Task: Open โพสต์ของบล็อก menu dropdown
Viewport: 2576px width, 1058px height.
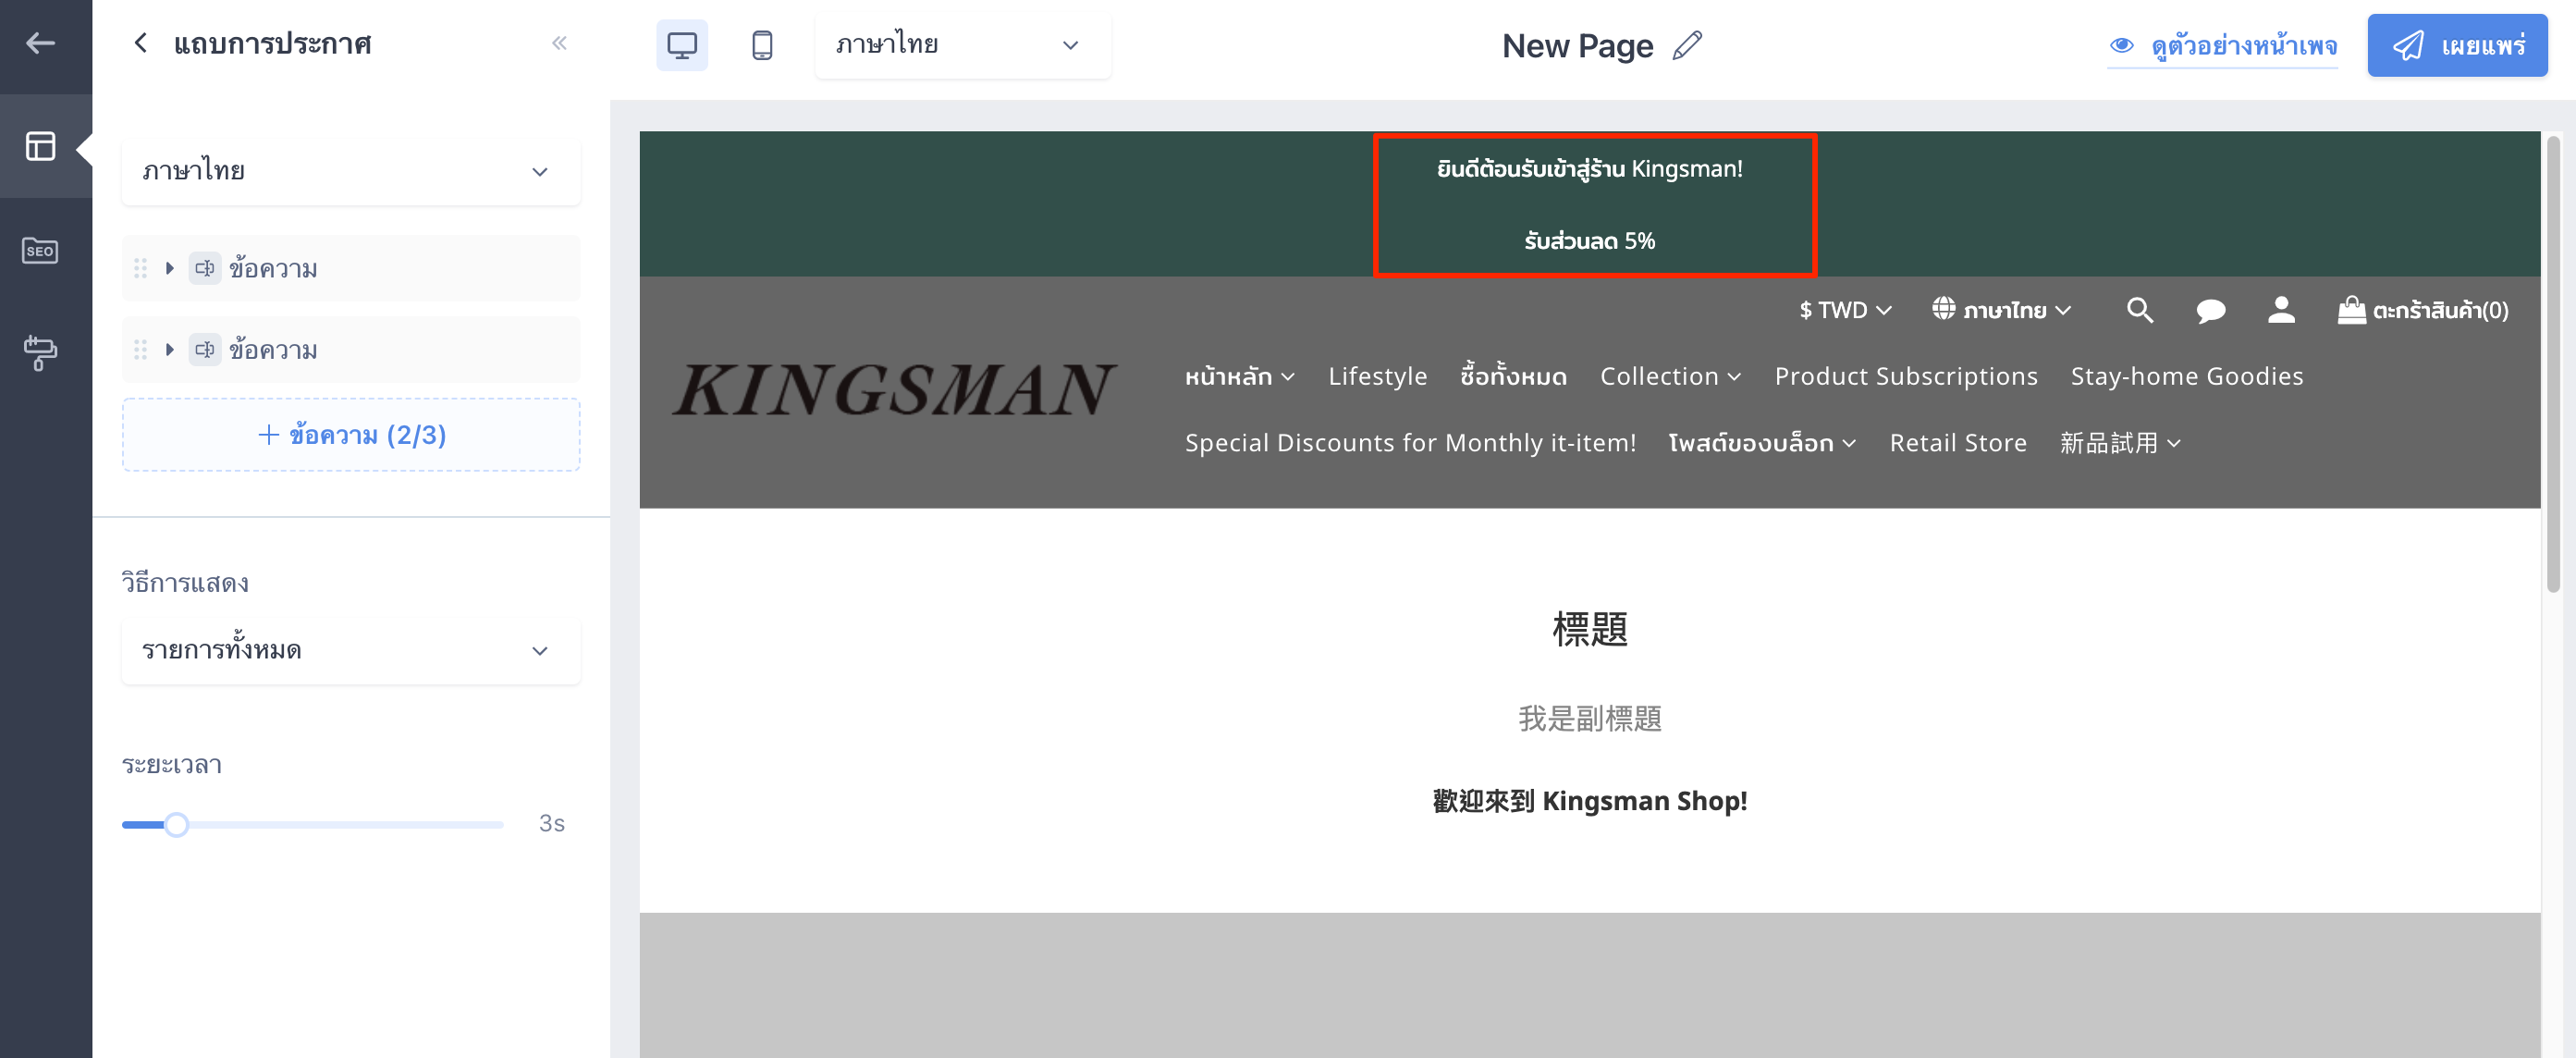Action: pyautogui.click(x=1762, y=443)
